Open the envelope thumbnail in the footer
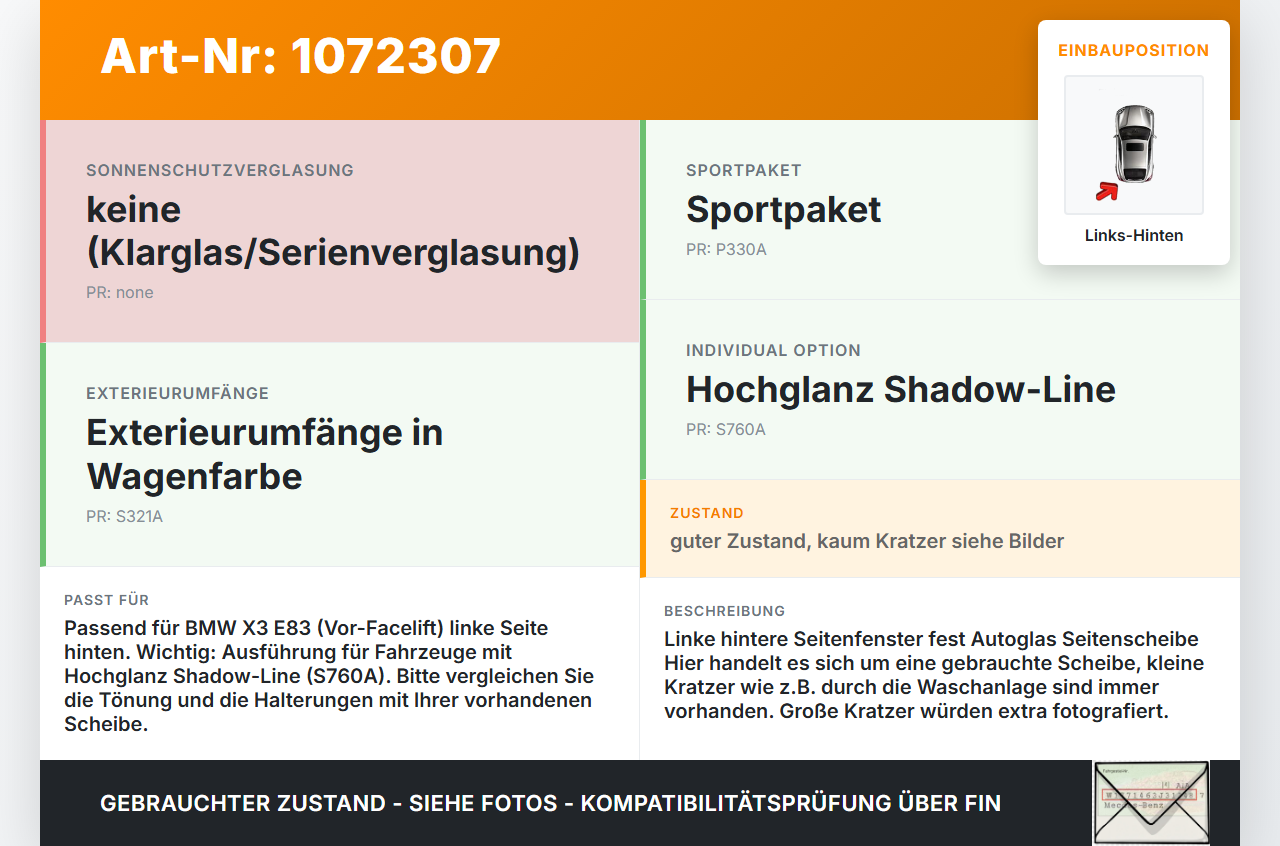The image size is (1280, 846). 1151,803
